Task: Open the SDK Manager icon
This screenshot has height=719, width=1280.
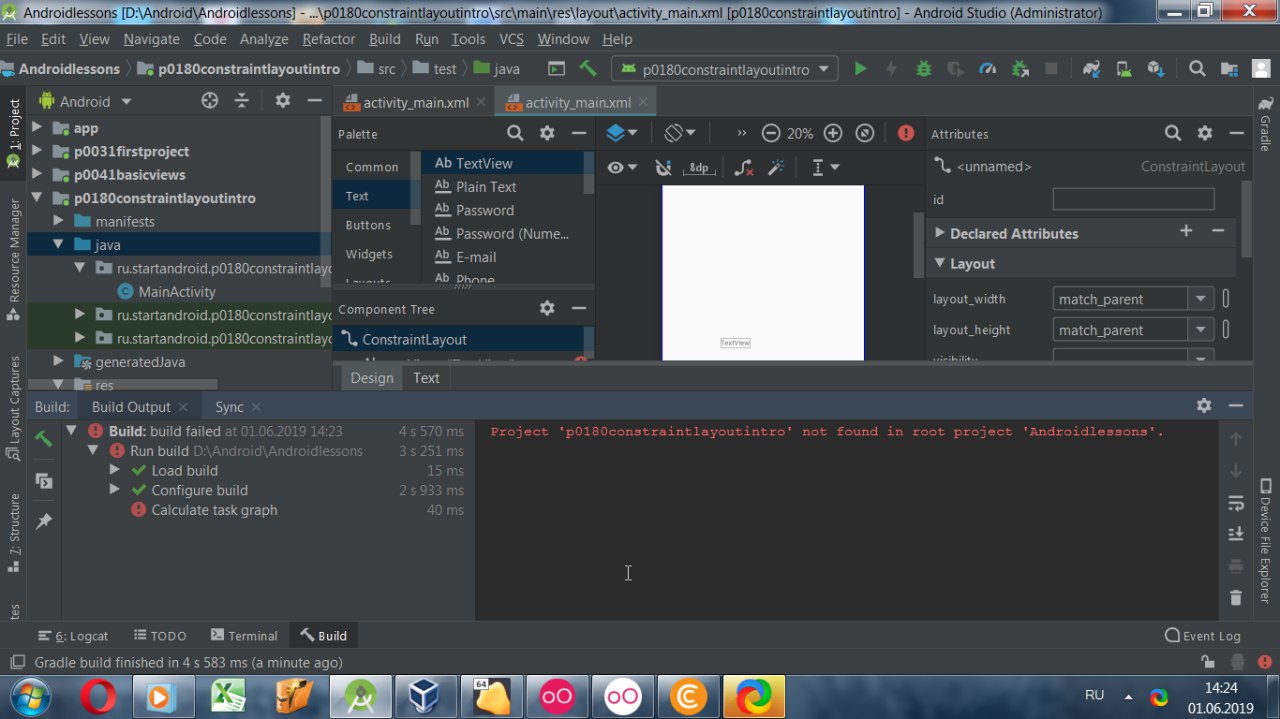Action: (x=1156, y=69)
